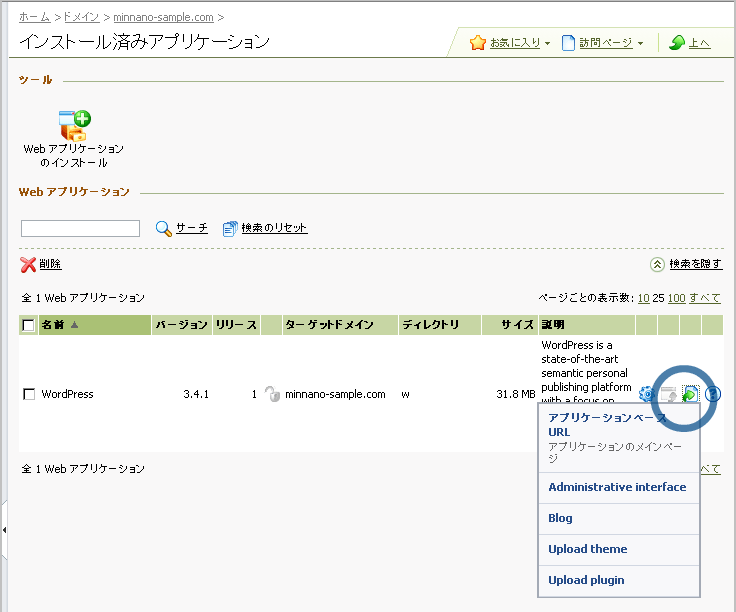Choose Administrative interface from the popup
The height and width of the screenshot is (612, 736).
(x=617, y=487)
